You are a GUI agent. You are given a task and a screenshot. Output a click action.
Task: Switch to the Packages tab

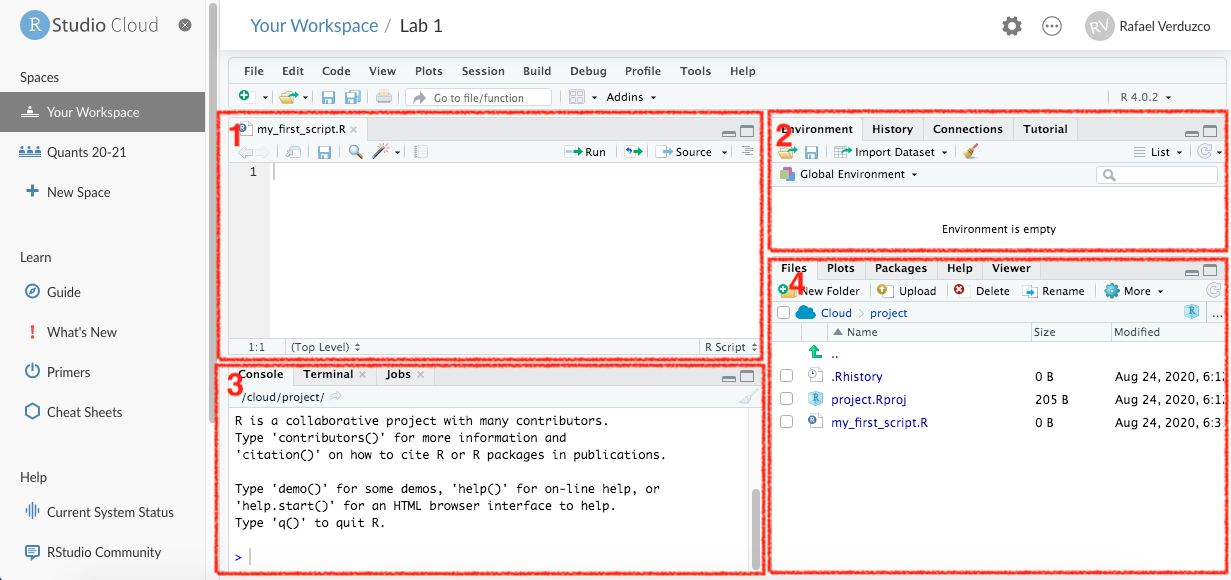coord(900,268)
